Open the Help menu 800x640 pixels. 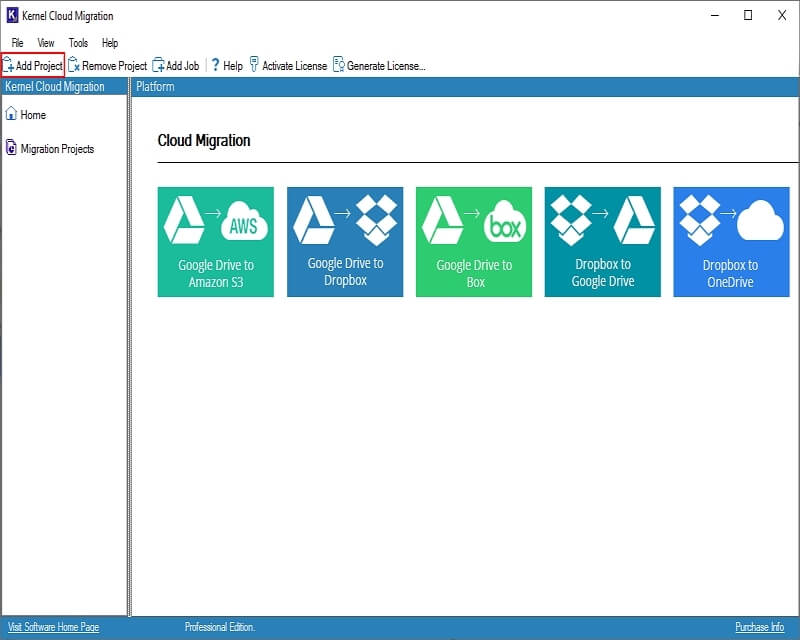(x=110, y=43)
